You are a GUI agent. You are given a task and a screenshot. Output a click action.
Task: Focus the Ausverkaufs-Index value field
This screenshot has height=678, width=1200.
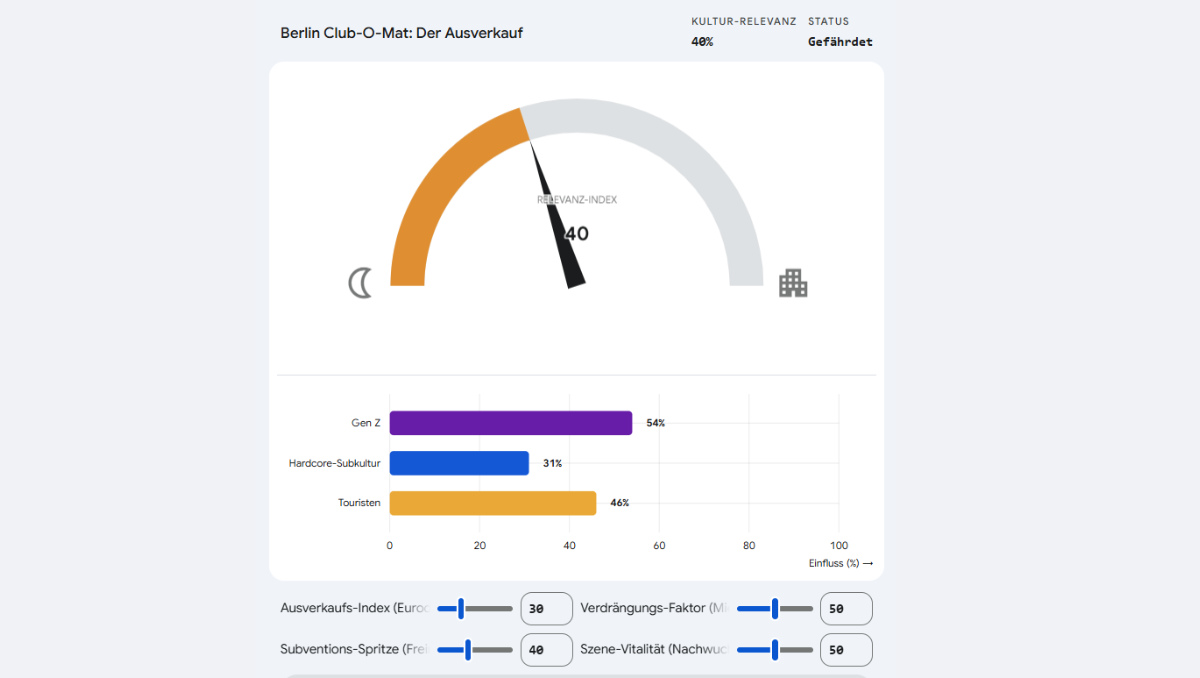click(x=546, y=608)
